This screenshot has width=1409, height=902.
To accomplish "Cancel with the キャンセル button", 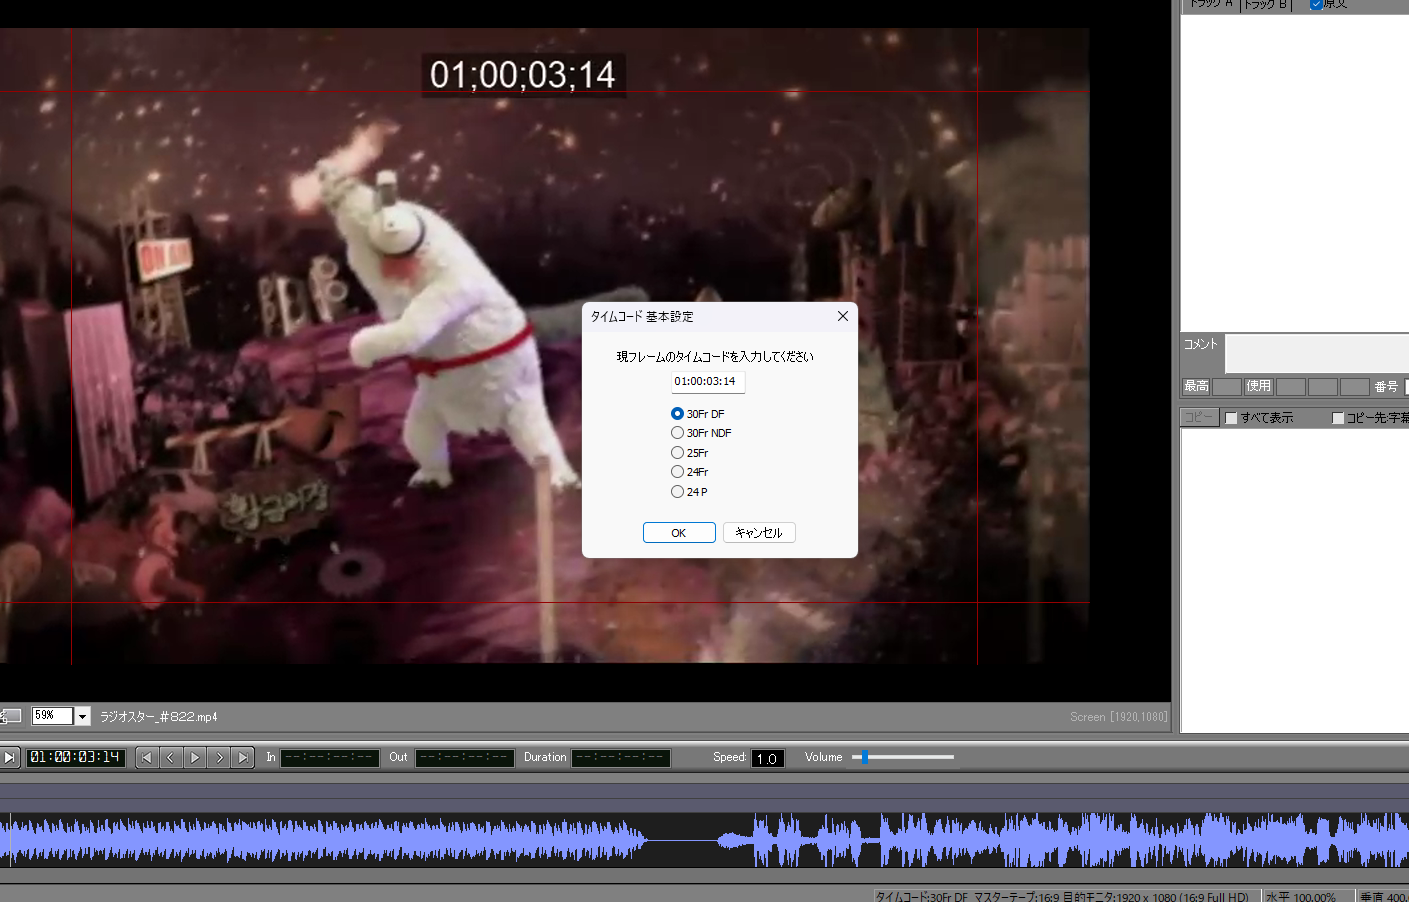I will click(759, 533).
